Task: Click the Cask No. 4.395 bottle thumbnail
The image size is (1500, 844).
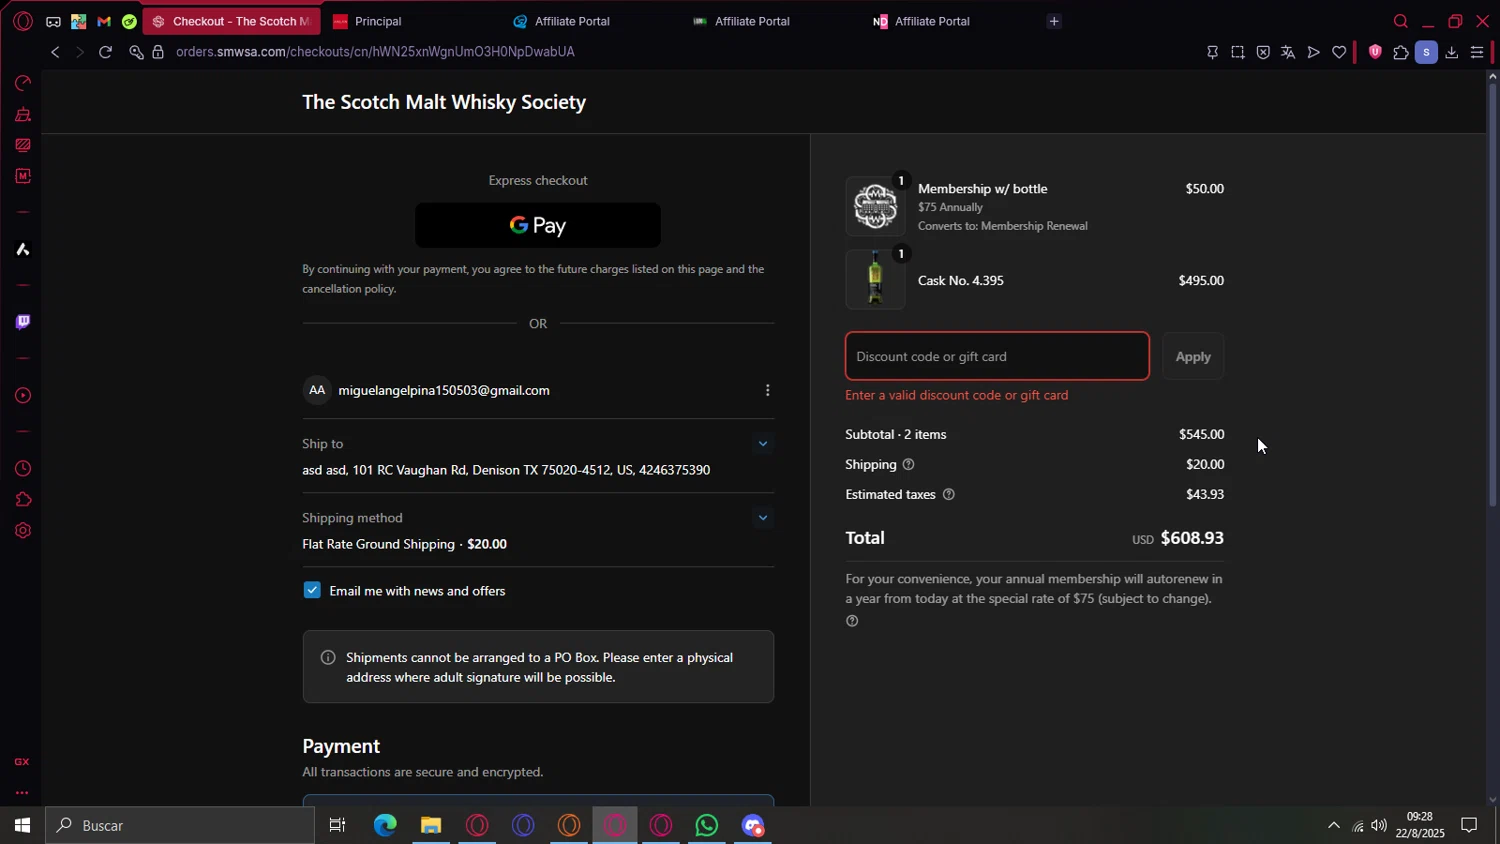Action: click(875, 280)
